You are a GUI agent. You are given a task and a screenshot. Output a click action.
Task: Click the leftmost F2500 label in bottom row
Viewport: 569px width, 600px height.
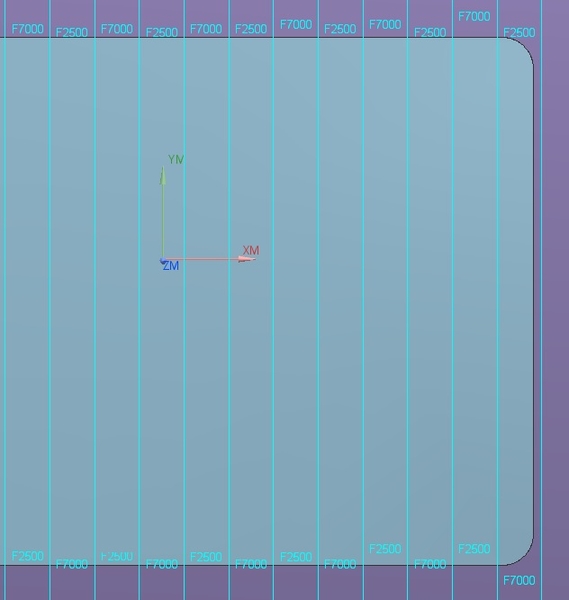click(x=28, y=556)
